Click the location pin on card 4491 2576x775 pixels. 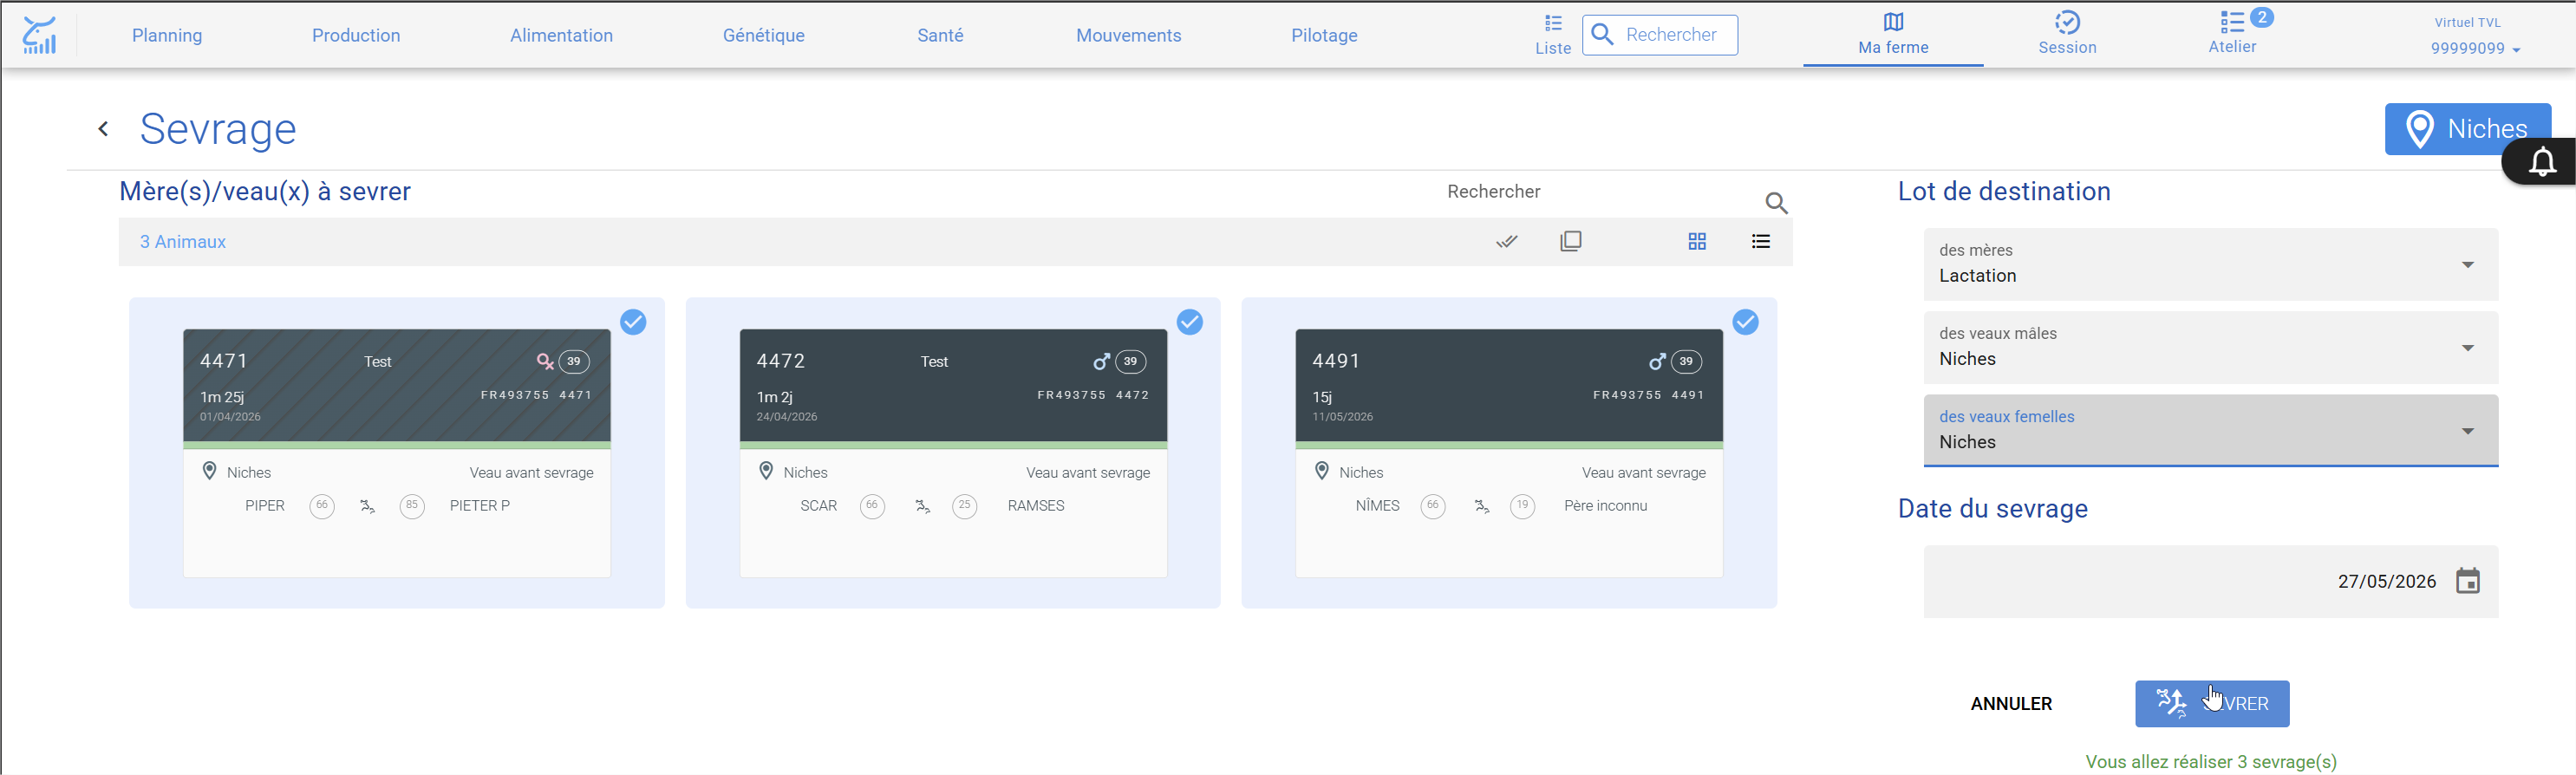click(x=1322, y=471)
